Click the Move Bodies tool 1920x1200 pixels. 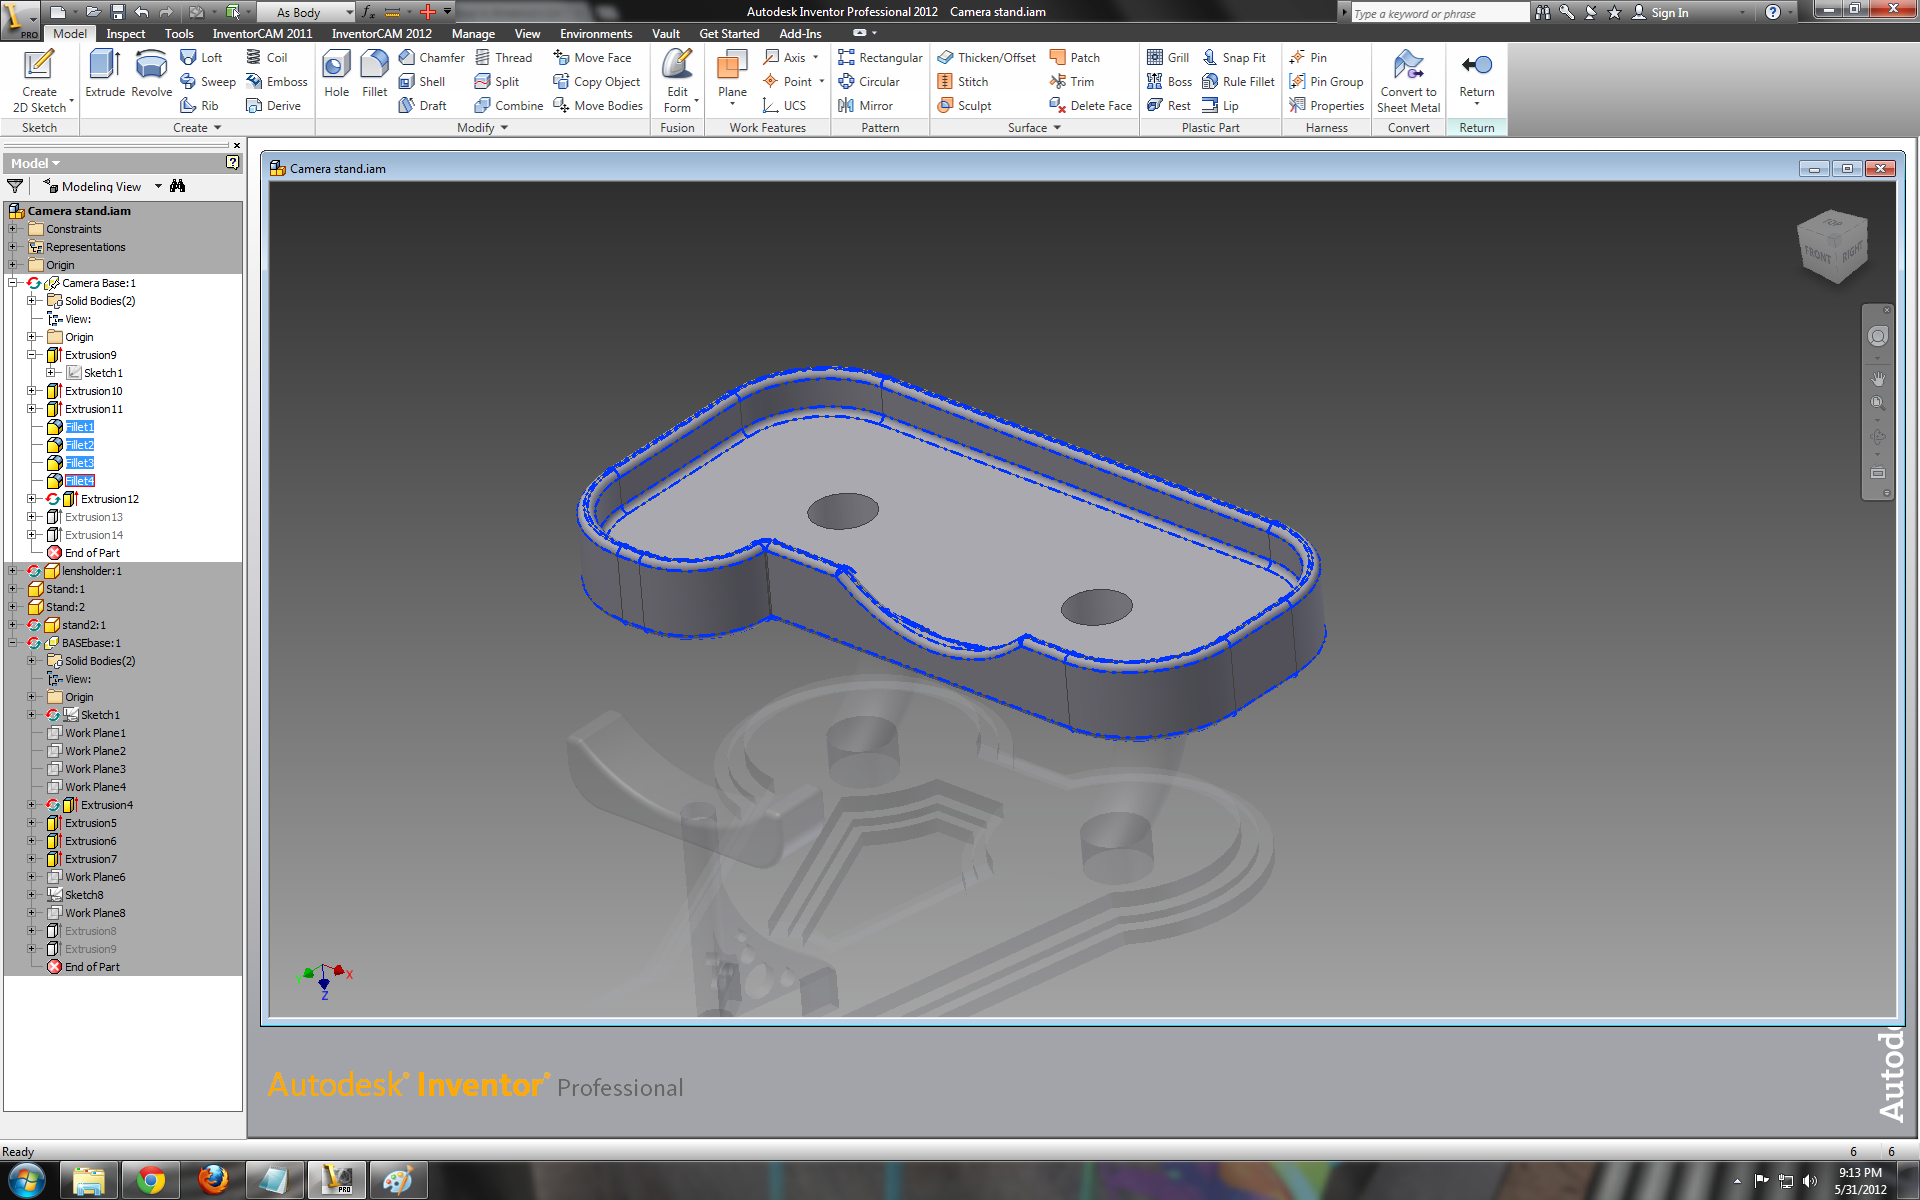point(598,105)
